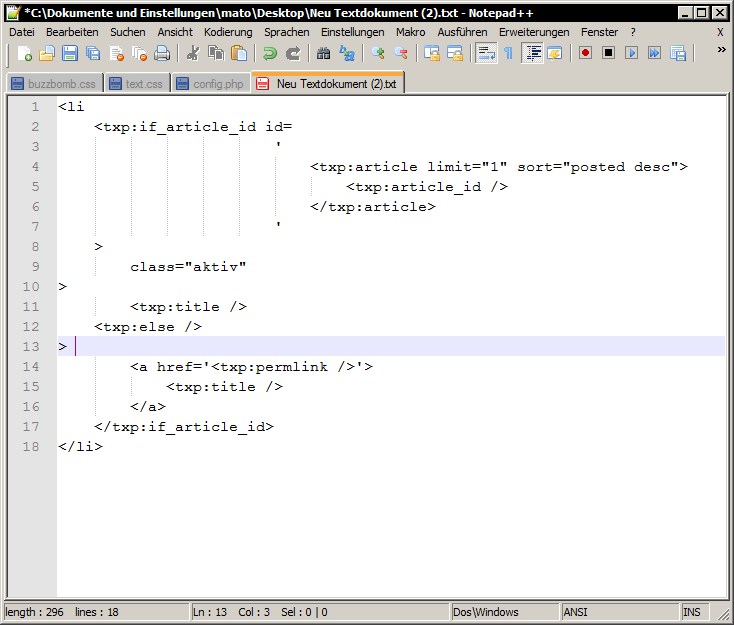Click the closing </li> tag on line 18
Image resolution: width=734 pixels, height=625 pixels.
80,447
